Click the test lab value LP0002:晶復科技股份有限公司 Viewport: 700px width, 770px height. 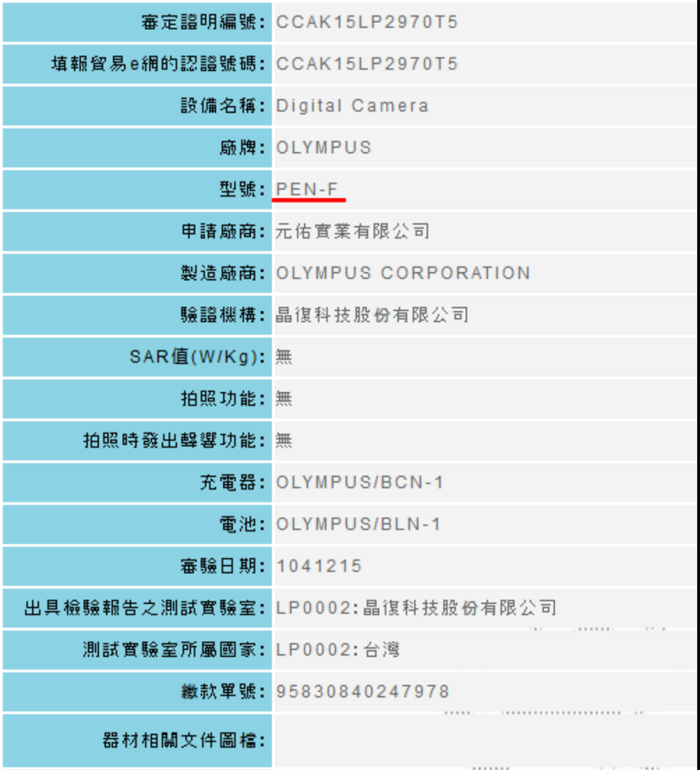pyautogui.click(x=416, y=608)
